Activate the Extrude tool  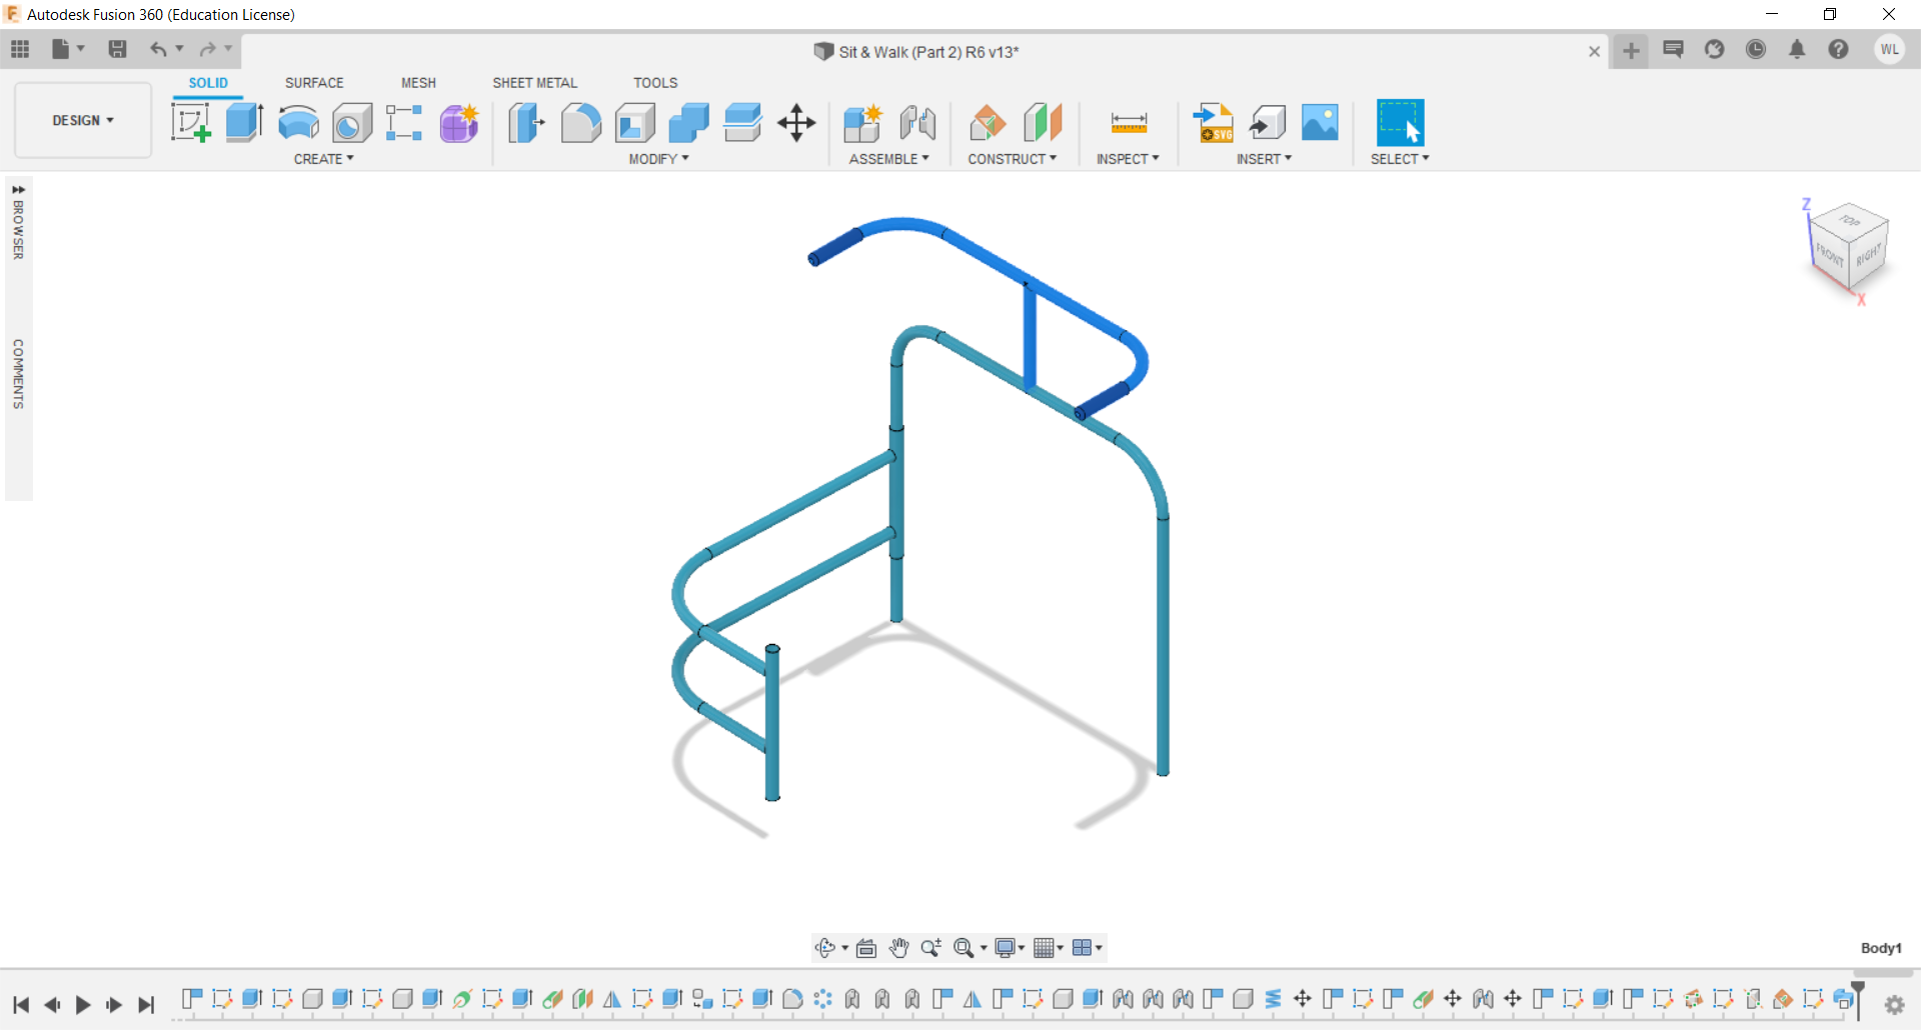pyautogui.click(x=244, y=122)
